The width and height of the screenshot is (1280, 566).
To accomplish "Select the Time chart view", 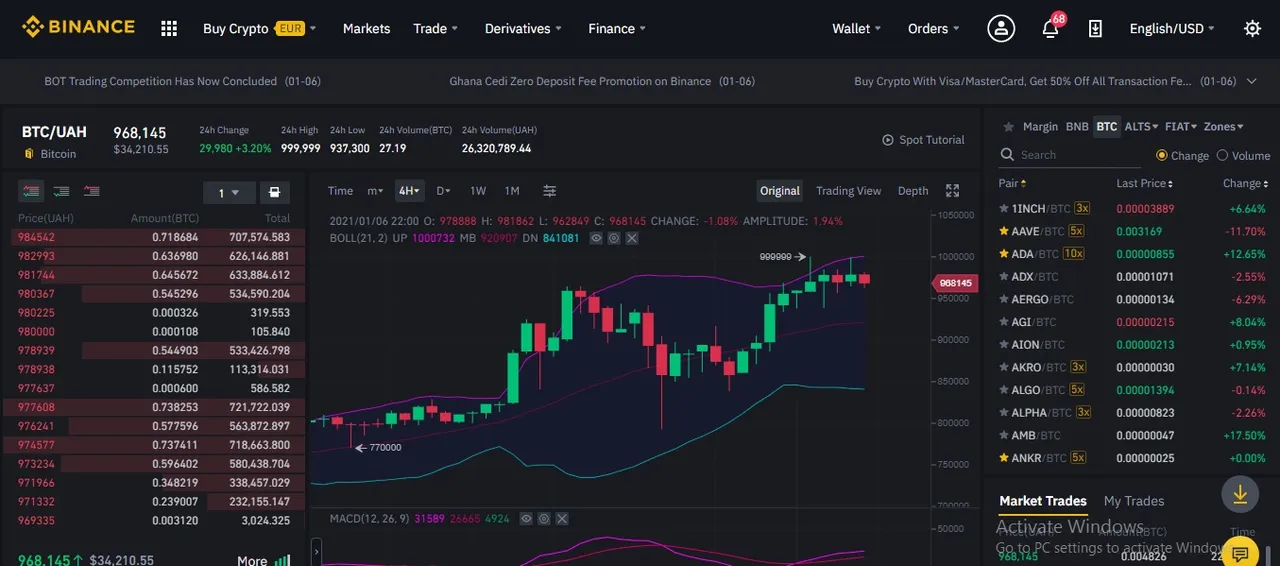I will pos(340,191).
